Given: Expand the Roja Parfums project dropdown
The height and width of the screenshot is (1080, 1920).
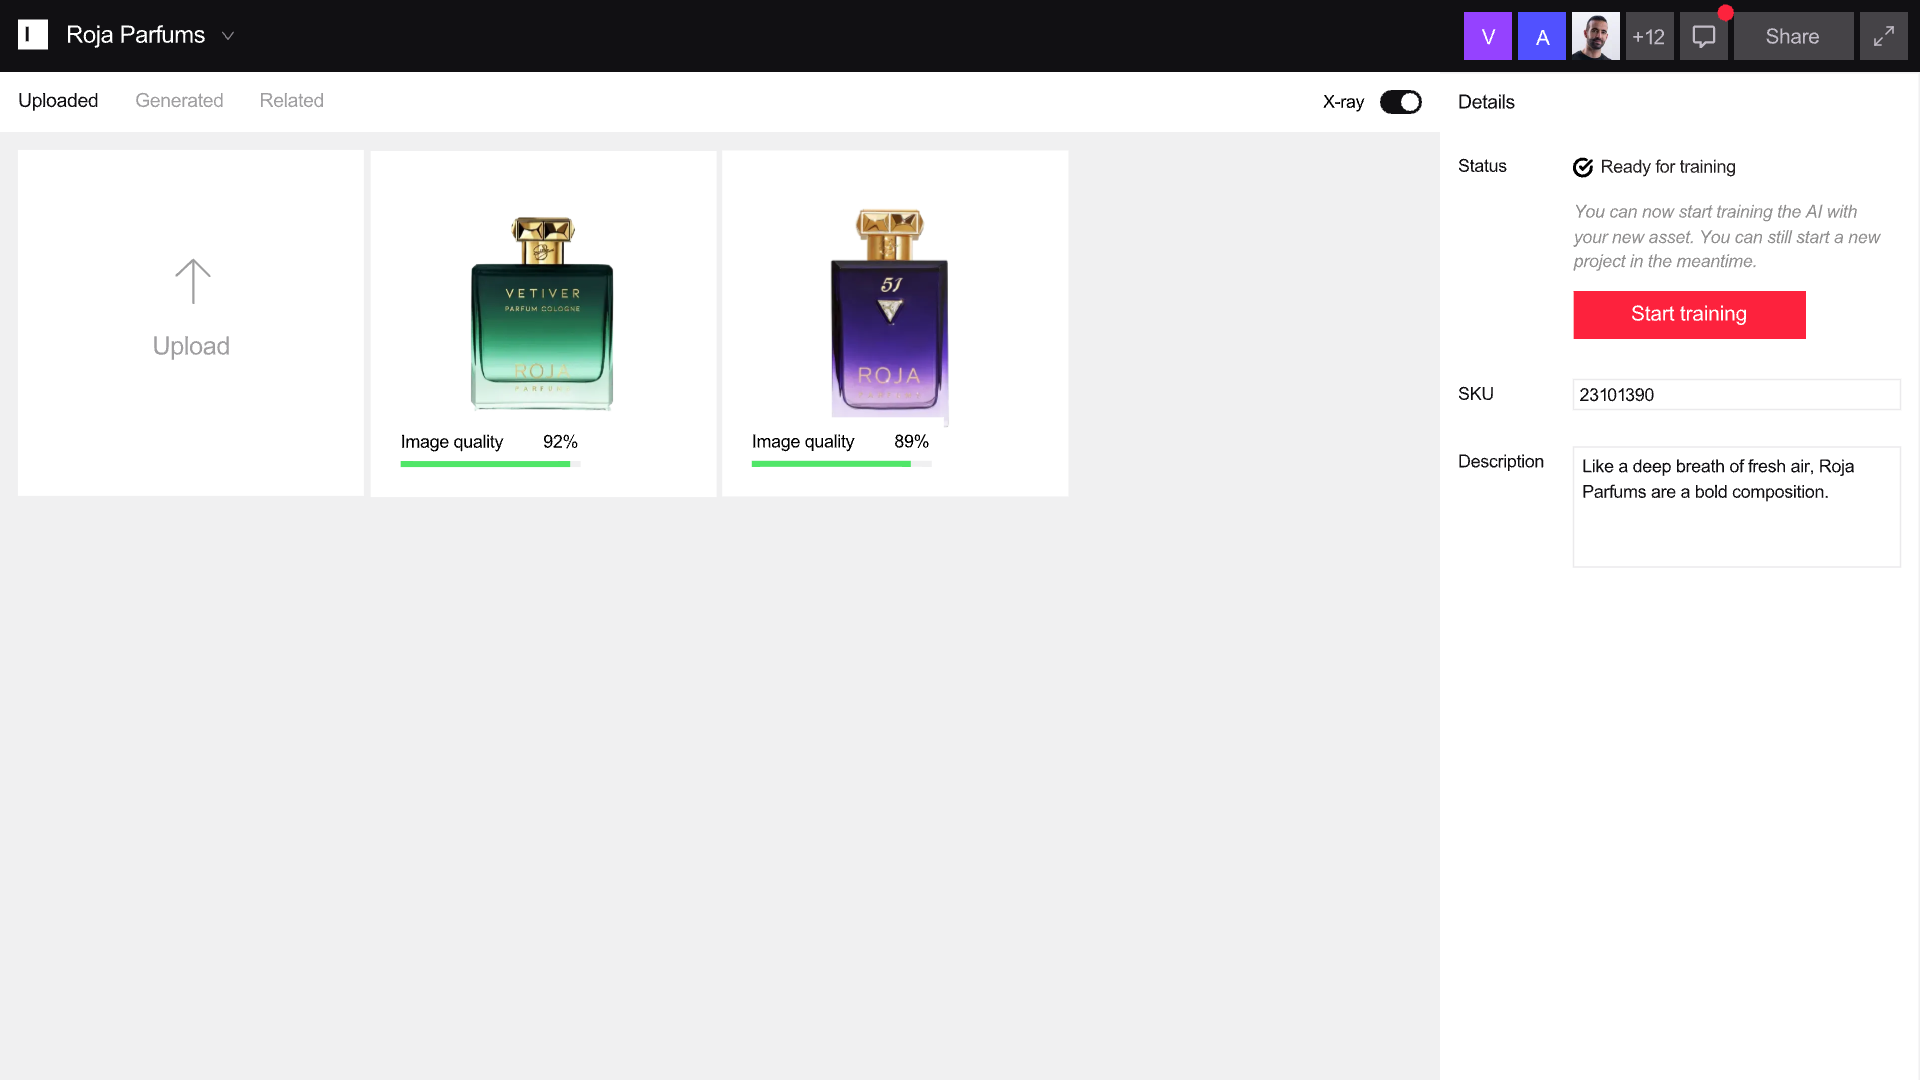Looking at the screenshot, I should tap(228, 36).
